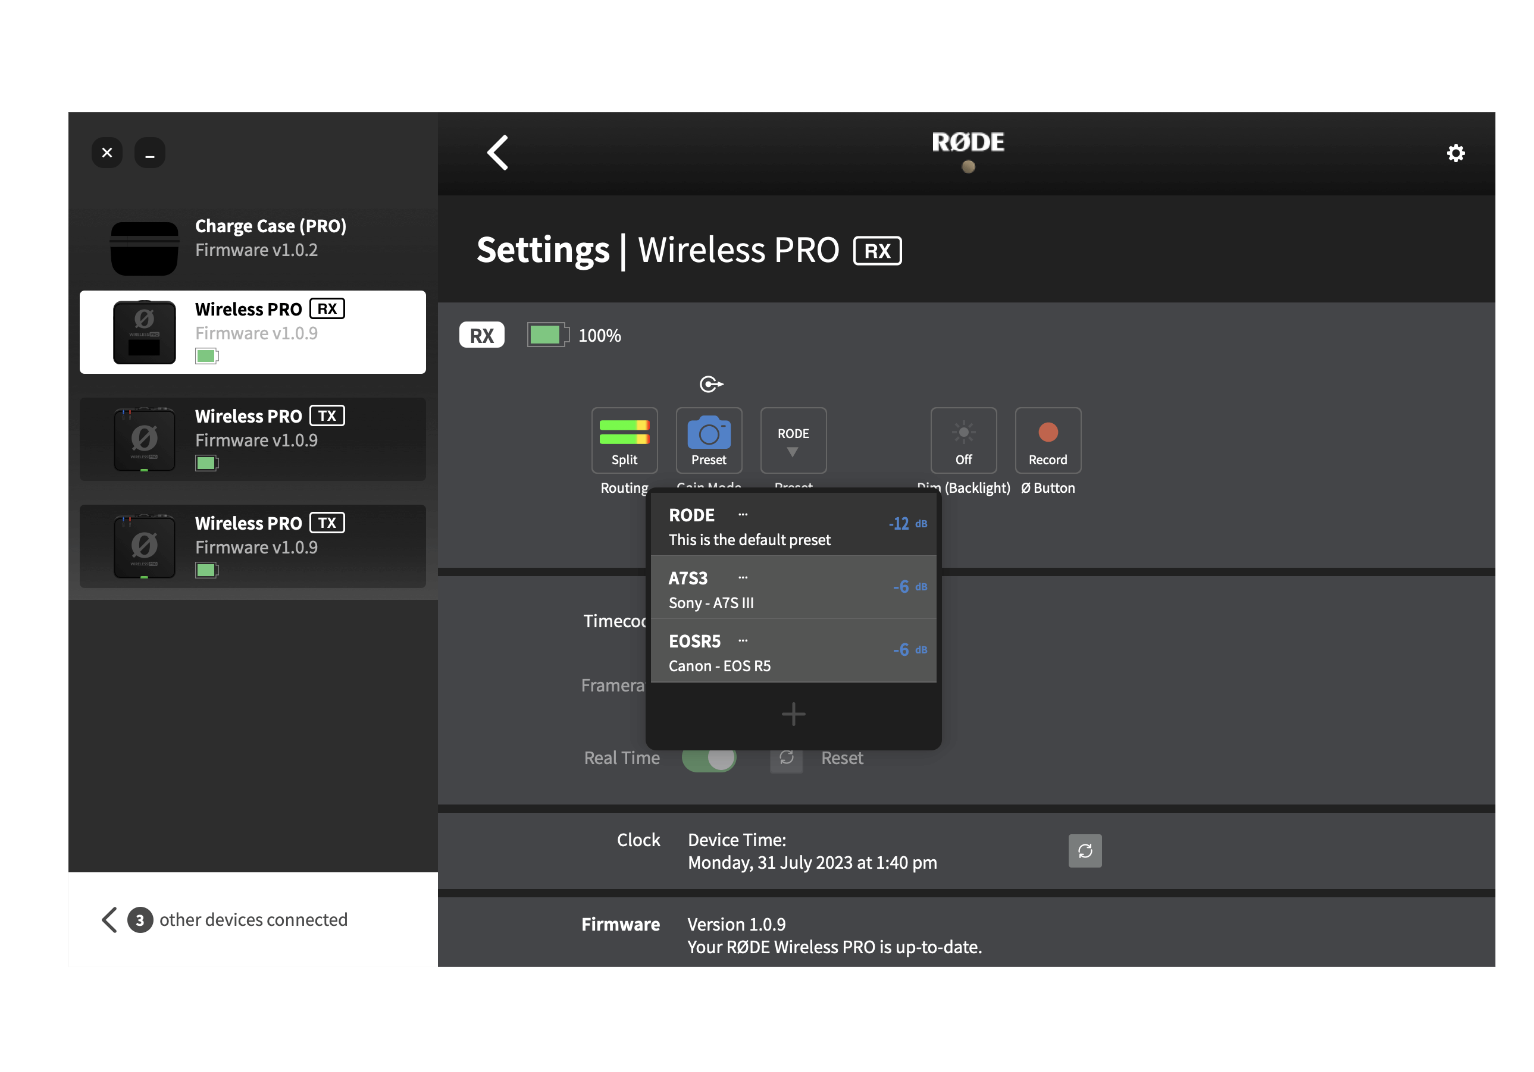
Task: Collapse the connected devices list with the chevron
Action: [110, 919]
